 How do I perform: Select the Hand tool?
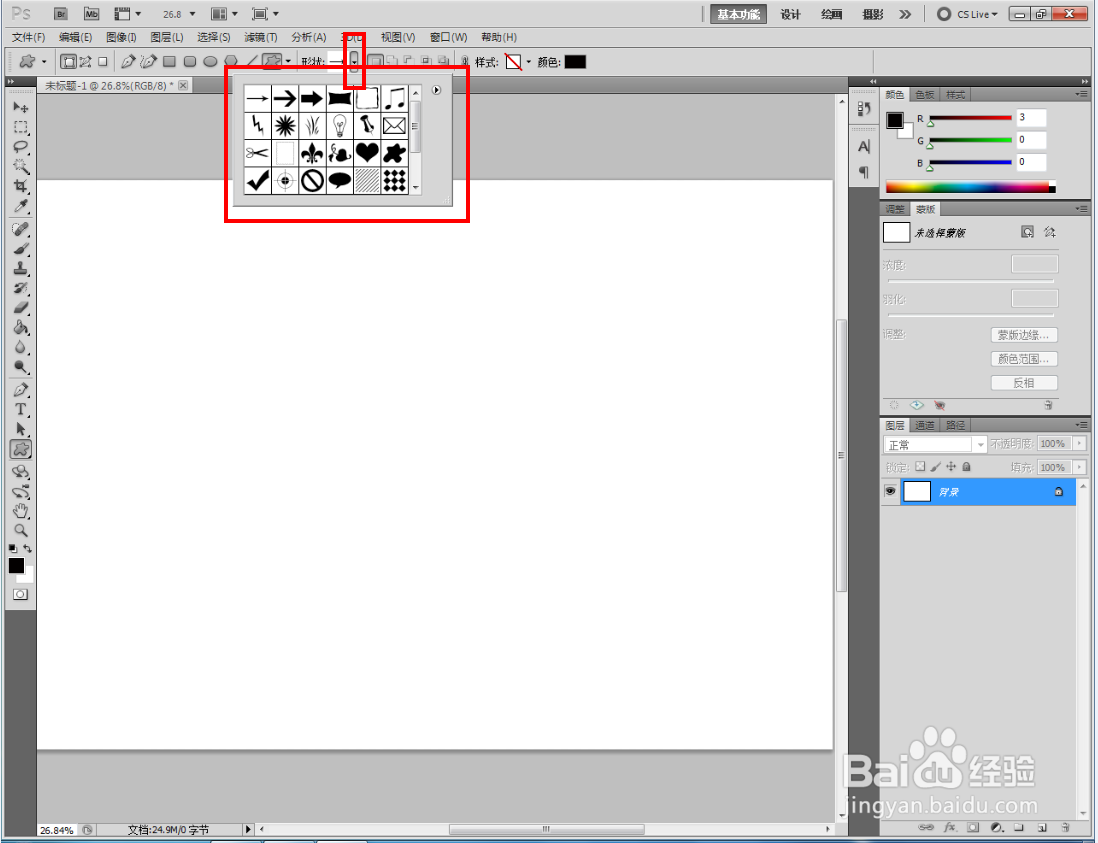tap(21, 510)
